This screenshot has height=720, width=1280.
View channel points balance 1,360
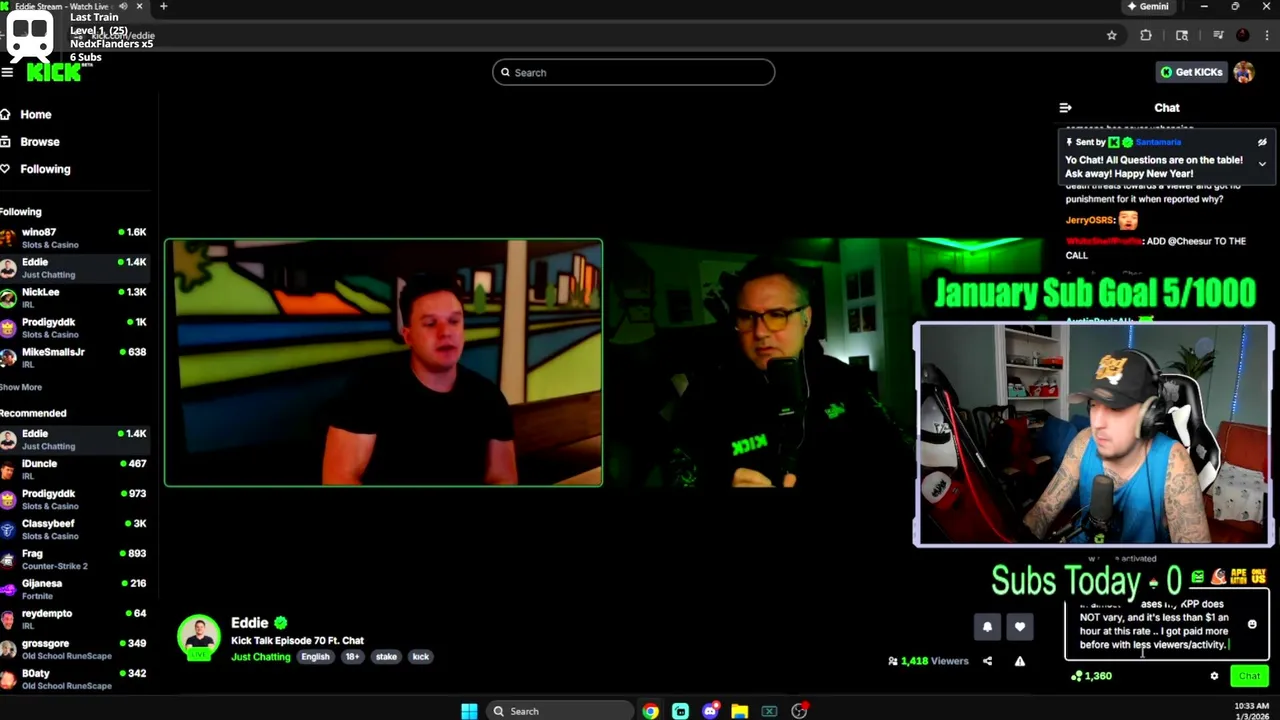click(x=1091, y=676)
